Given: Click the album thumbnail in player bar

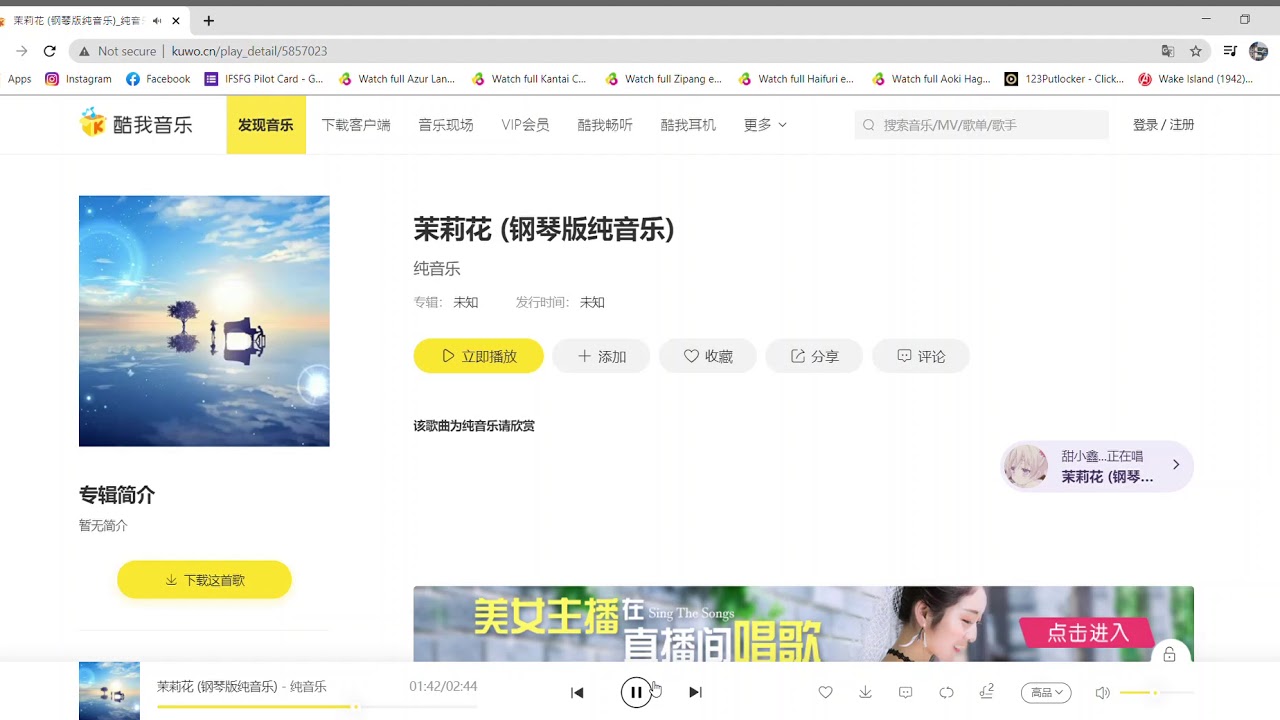Looking at the screenshot, I should (x=109, y=691).
